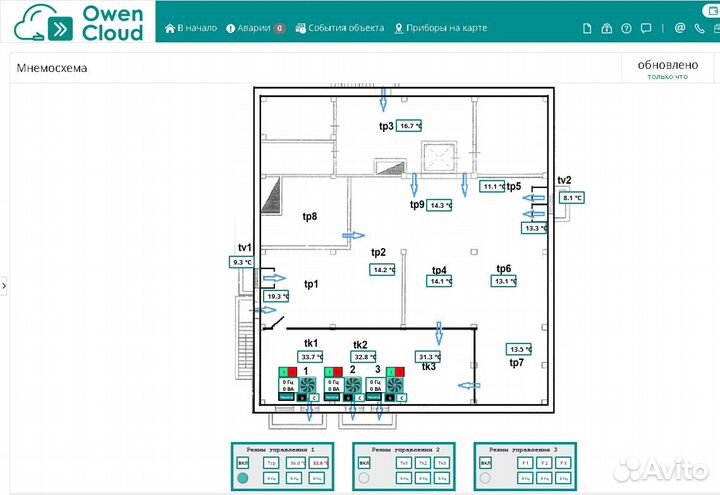Toggle ВКЛ in Режим управления 2 panel
720x495 pixels.
(363, 464)
